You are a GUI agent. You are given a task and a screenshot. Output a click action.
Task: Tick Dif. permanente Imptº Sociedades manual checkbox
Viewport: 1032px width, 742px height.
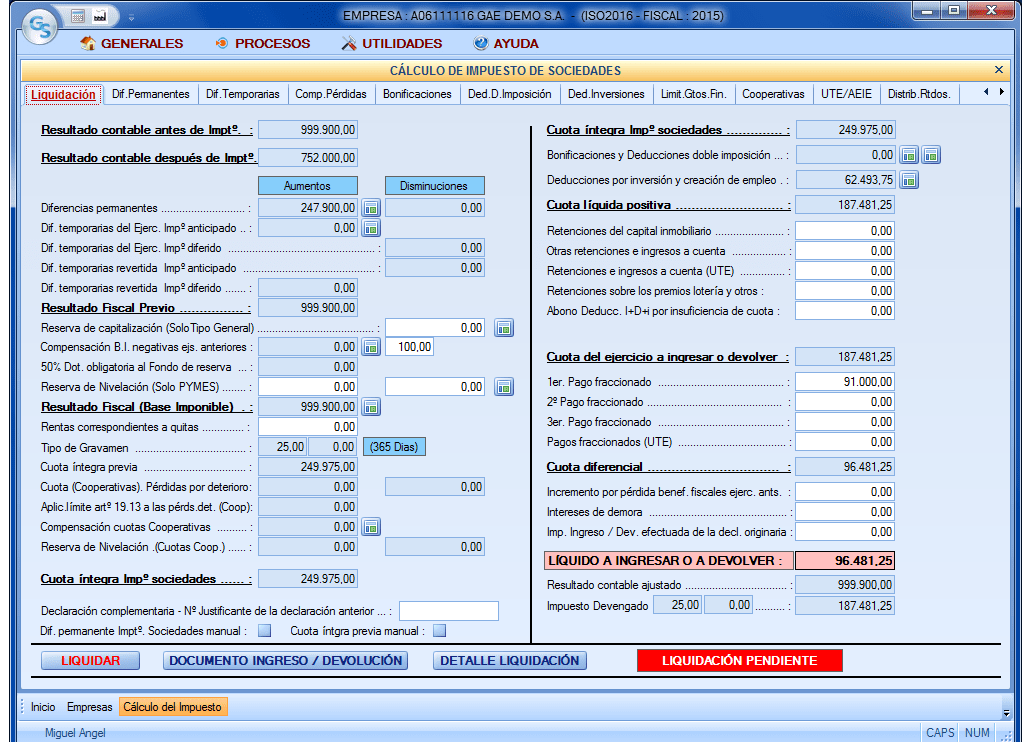(265, 631)
